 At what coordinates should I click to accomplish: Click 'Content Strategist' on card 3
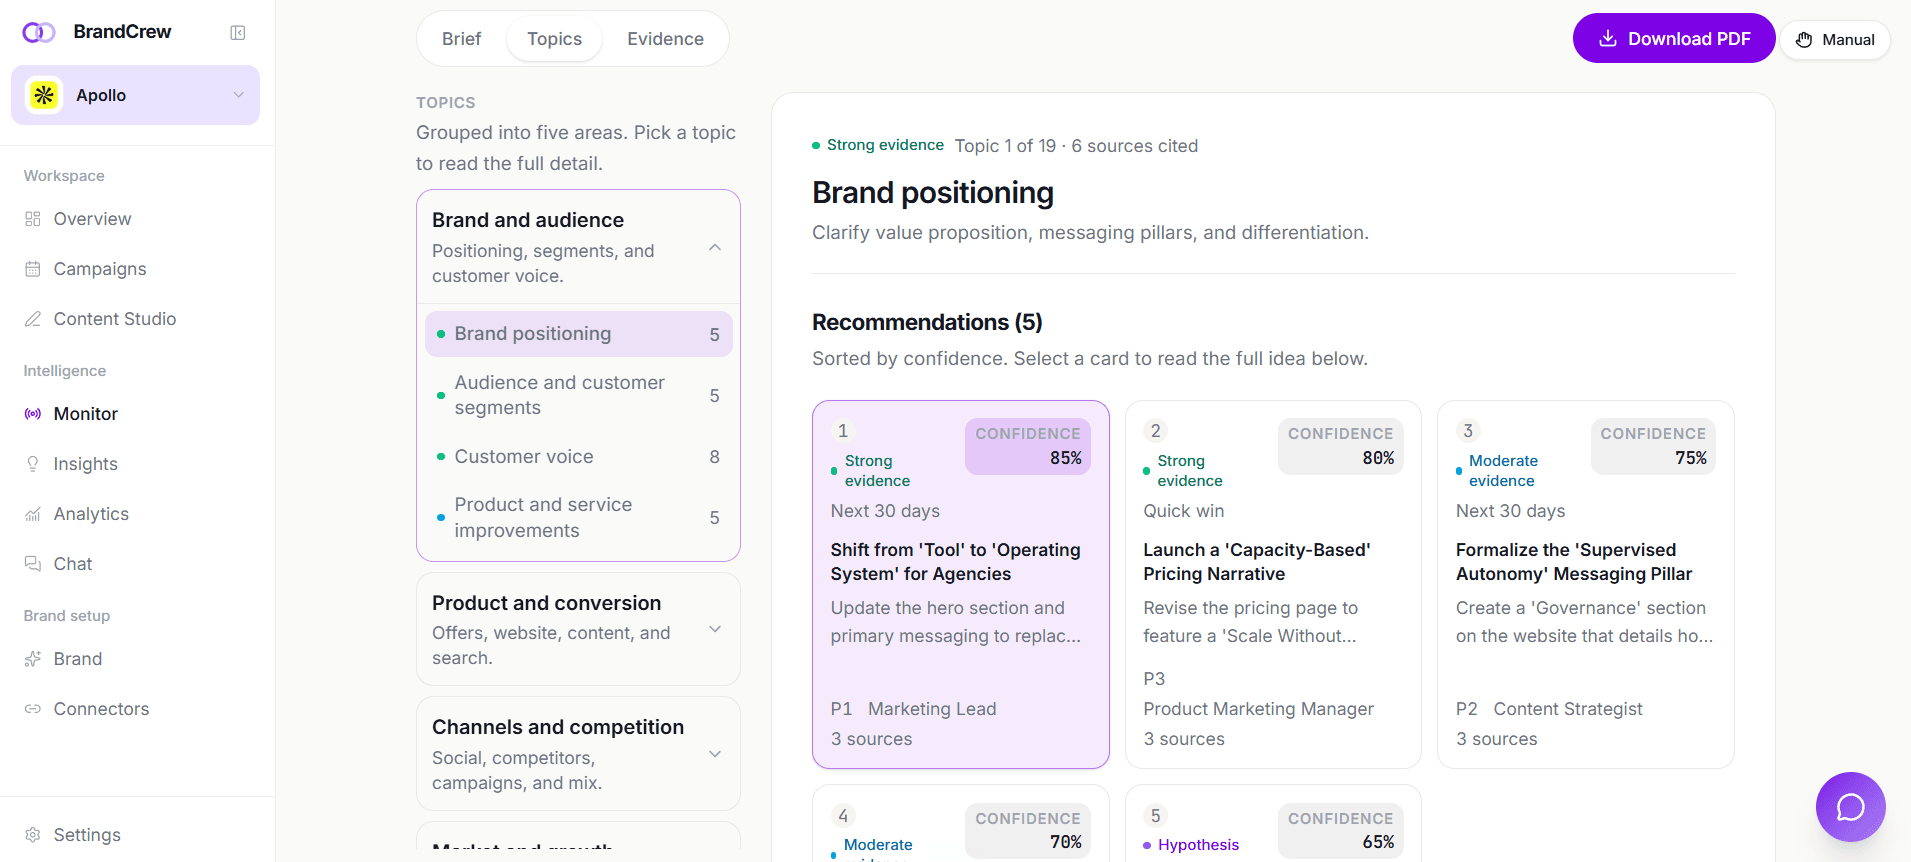[1567, 709]
